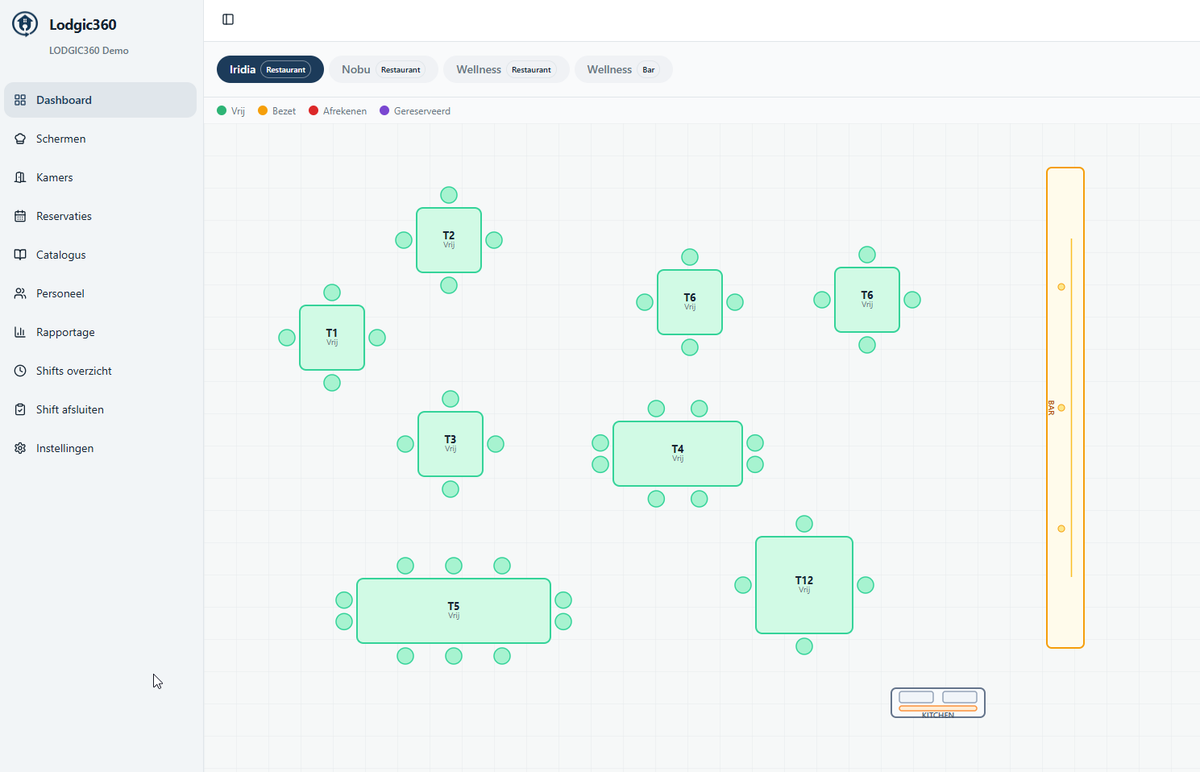This screenshot has width=1200, height=772.
Task: Click the purple Gereserveerd legend dot
Action: (x=384, y=111)
